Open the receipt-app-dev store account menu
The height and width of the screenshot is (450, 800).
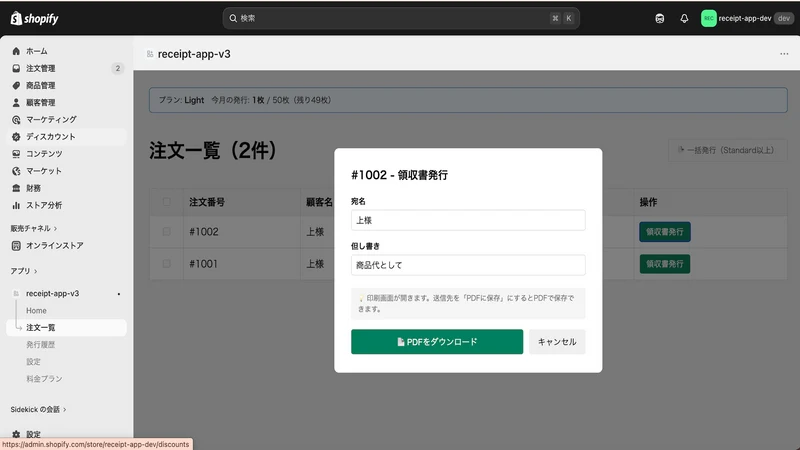(747, 18)
